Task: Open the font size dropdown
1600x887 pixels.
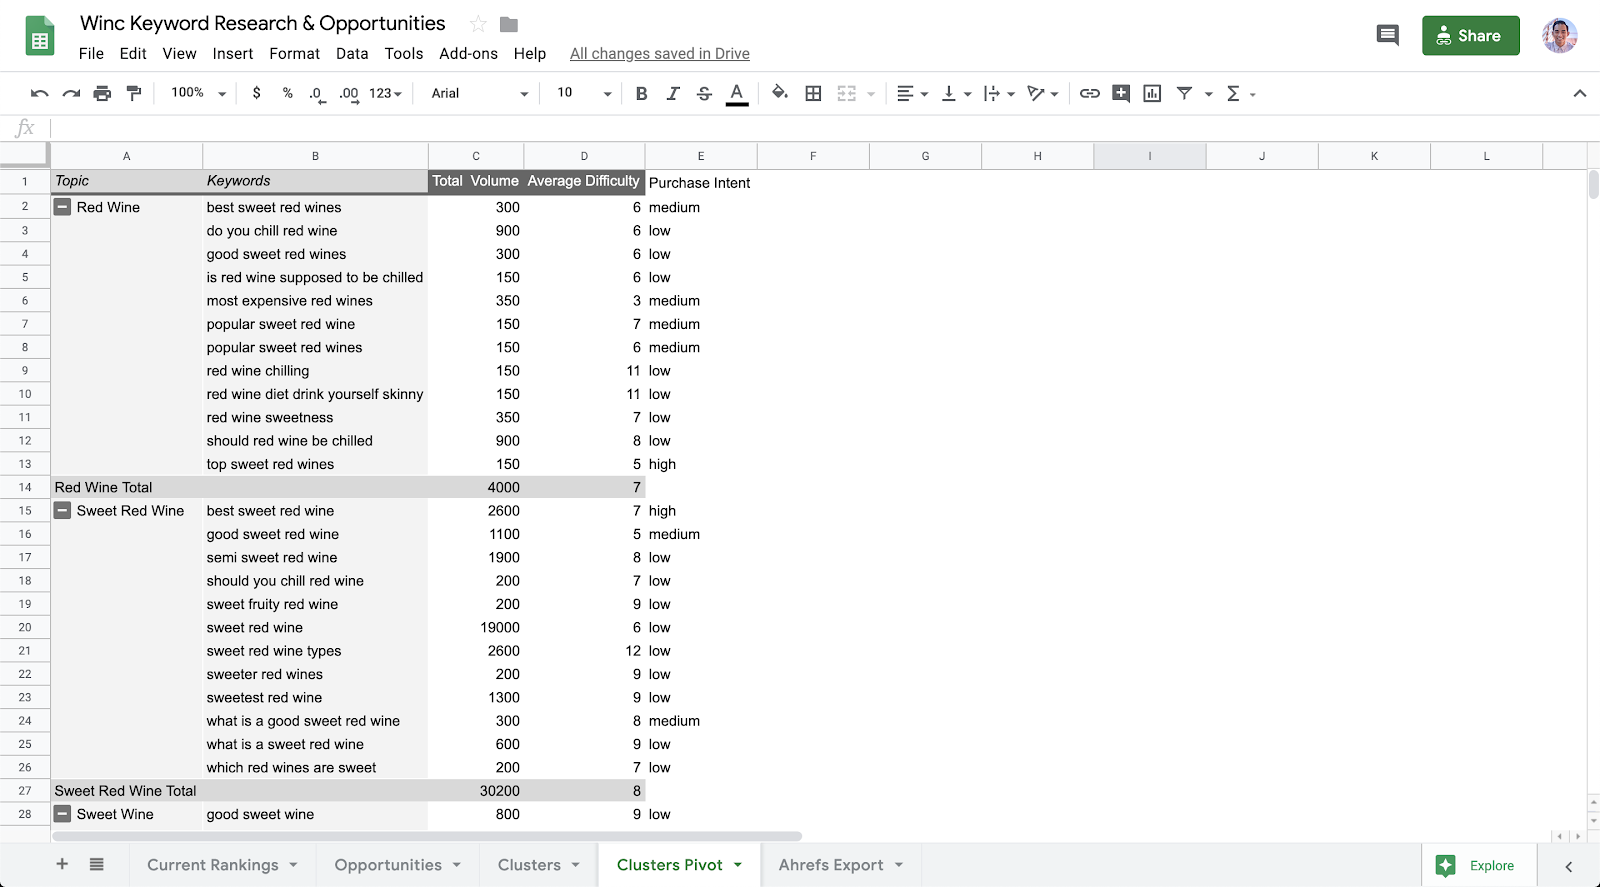Action: 584,93
